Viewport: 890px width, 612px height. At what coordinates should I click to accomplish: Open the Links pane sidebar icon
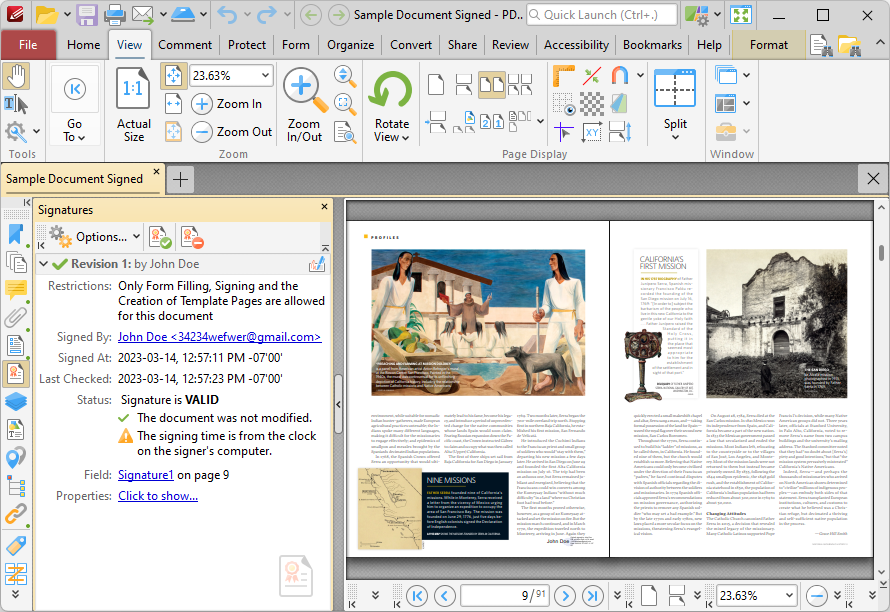(16, 514)
